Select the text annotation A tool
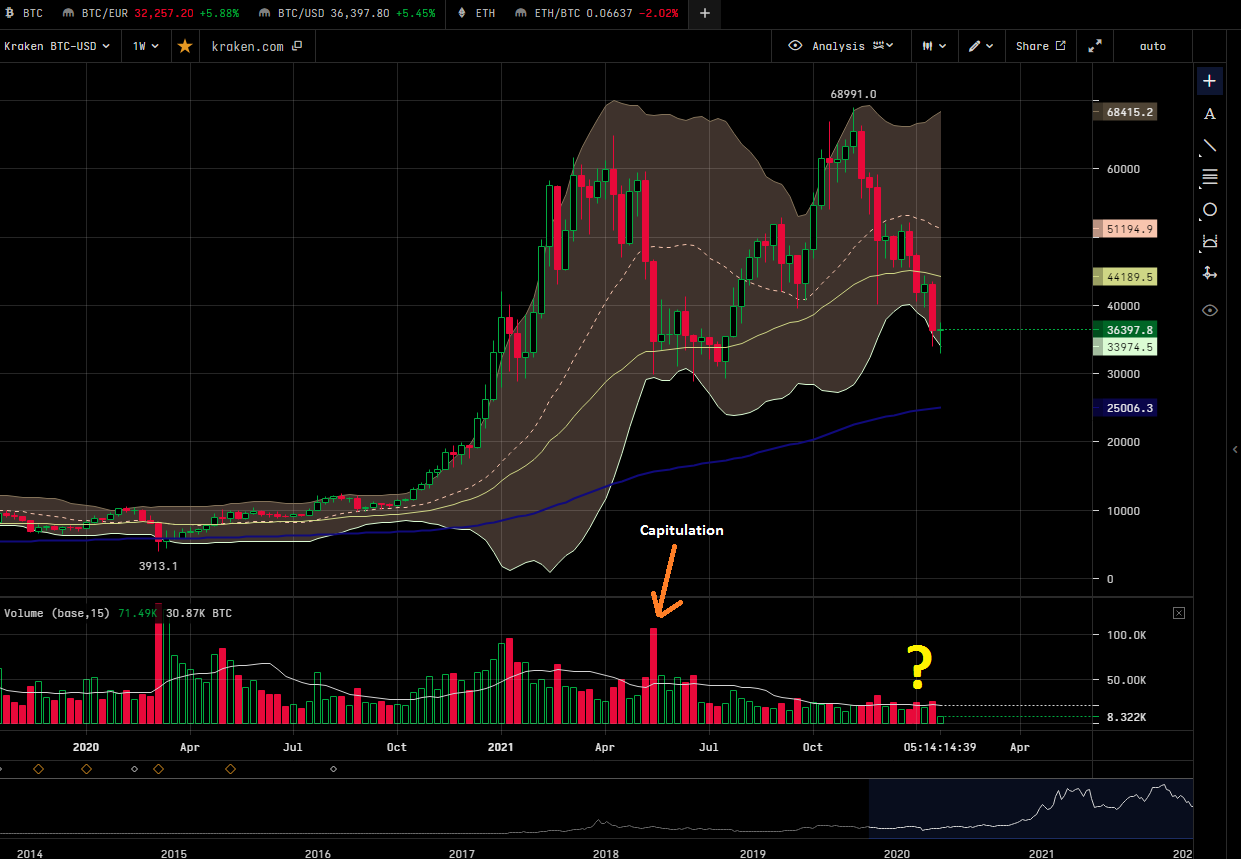This screenshot has width=1241, height=859. point(1210,114)
